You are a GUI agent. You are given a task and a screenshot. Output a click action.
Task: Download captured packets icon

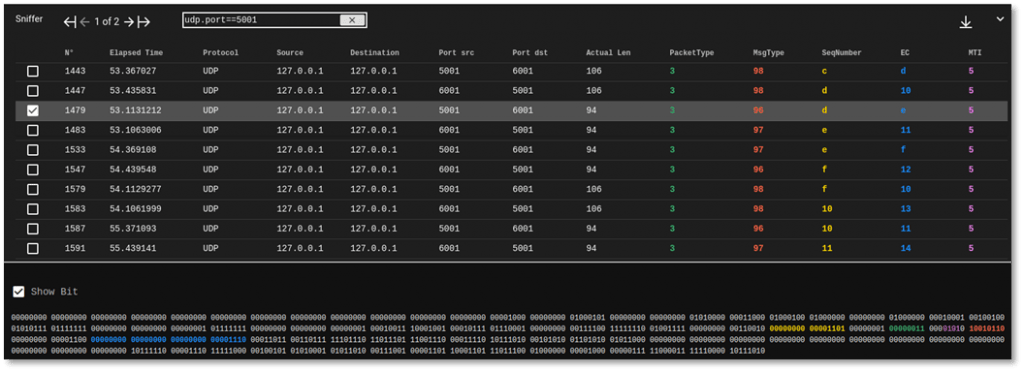[965, 22]
